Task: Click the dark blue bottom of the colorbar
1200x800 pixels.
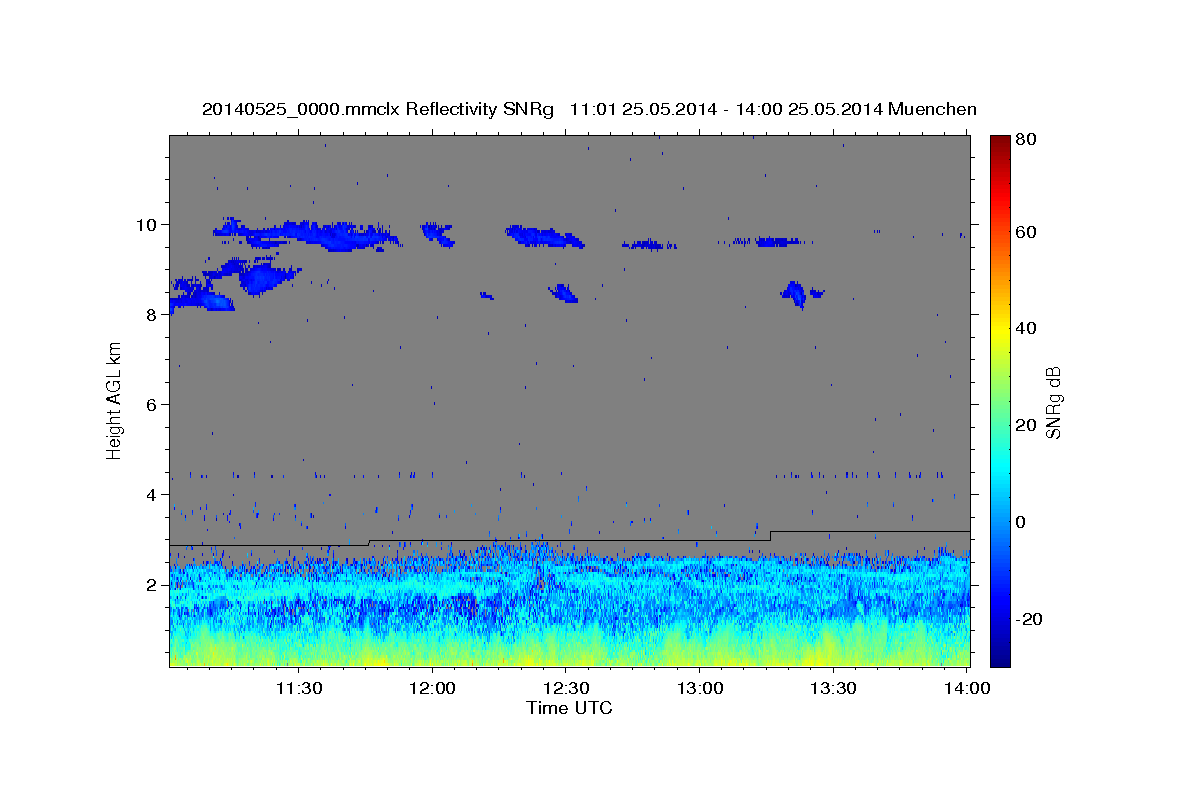Action: 999,658
